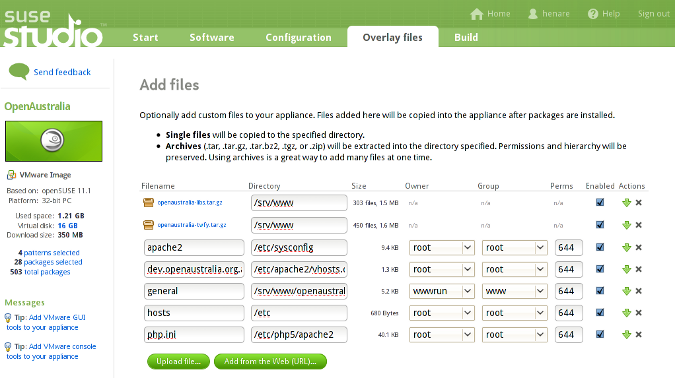Open Group dropdown for dev.openaustralia.org
The width and height of the screenshot is (675, 378).
[x=514, y=270]
